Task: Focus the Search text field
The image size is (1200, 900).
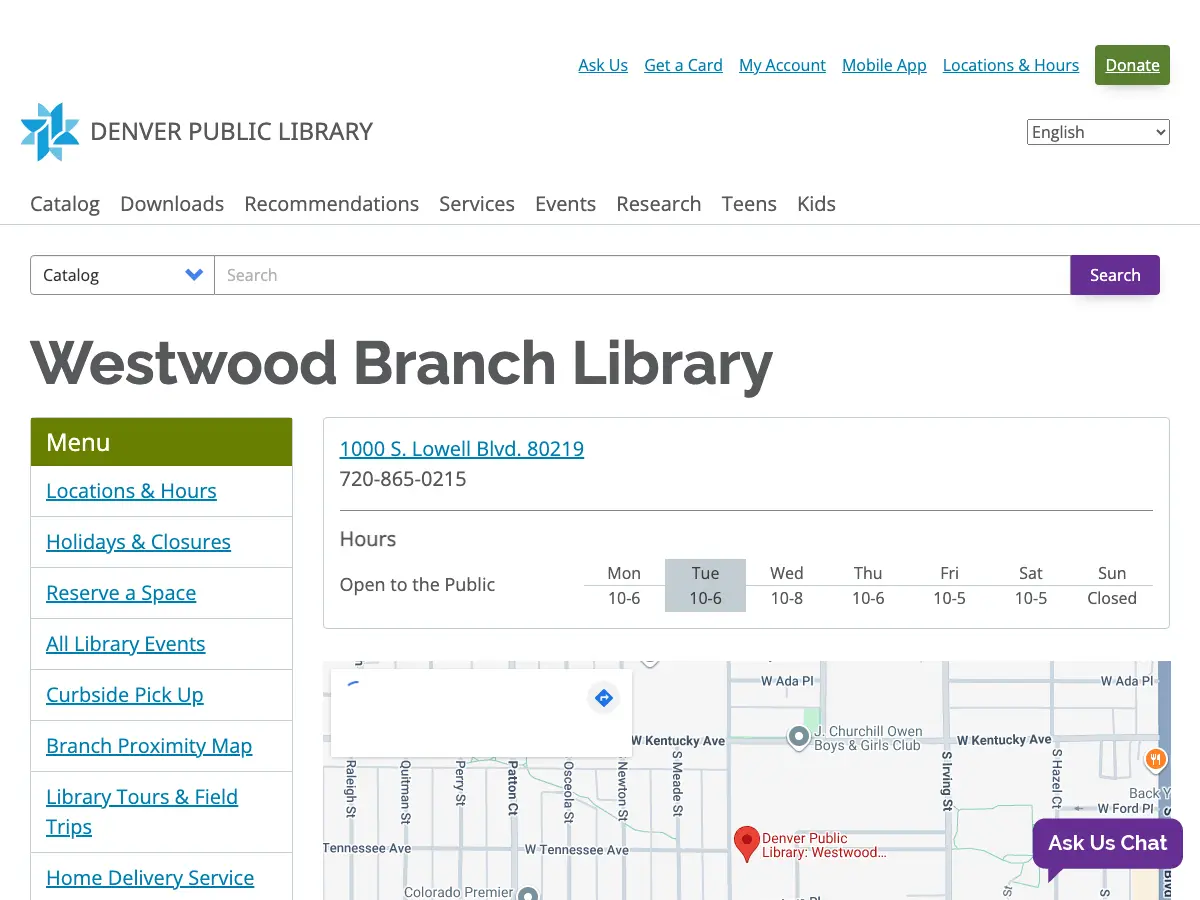Action: click(642, 275)
